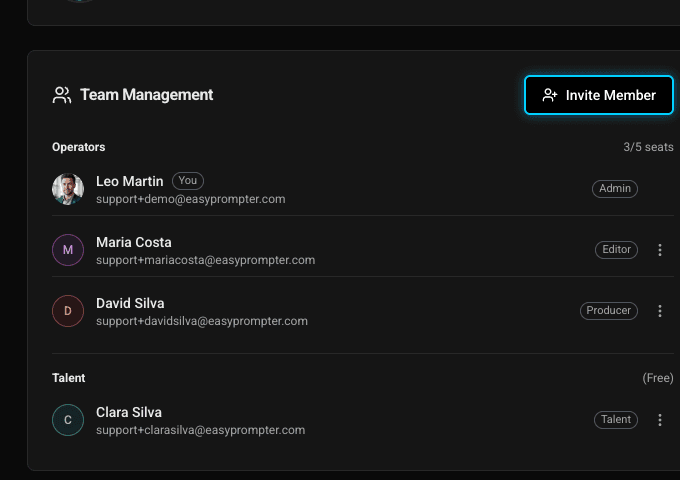Click the Producer role badge for David
This screenshot has height=480, width=680.
[608, 311]
